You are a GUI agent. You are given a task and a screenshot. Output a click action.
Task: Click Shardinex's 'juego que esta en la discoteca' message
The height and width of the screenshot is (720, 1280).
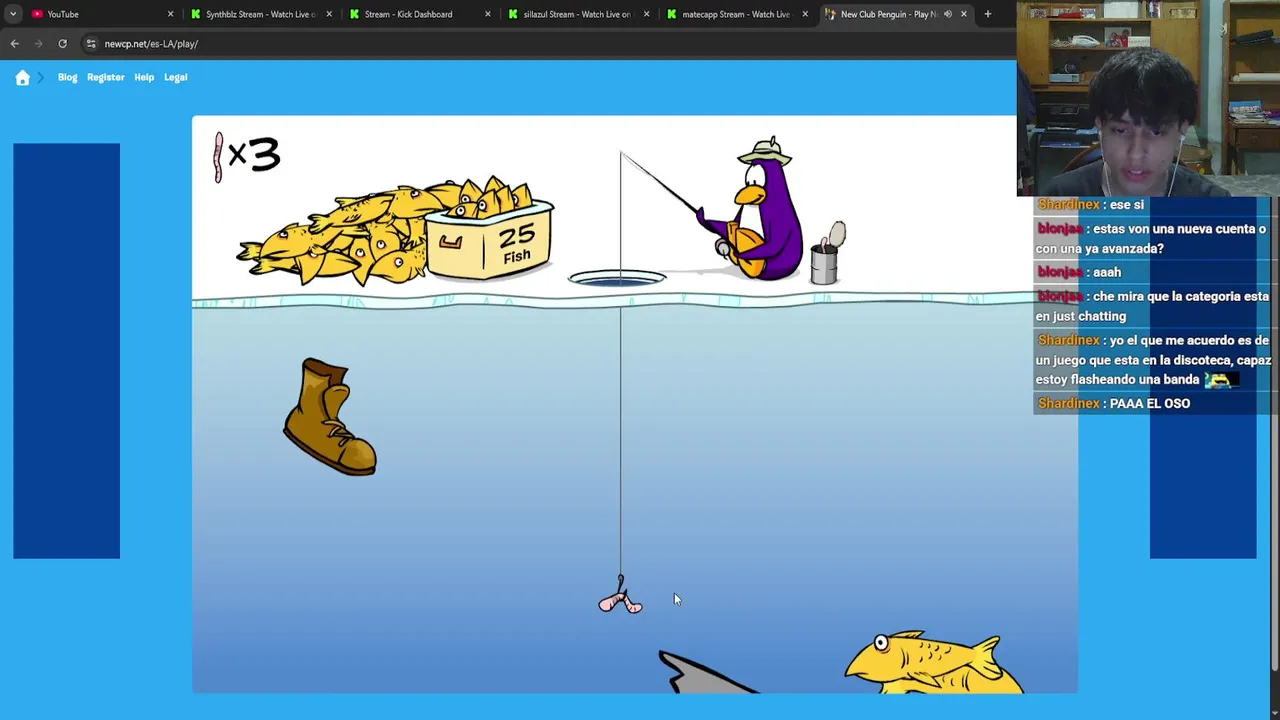click(x=1153, y=360)
